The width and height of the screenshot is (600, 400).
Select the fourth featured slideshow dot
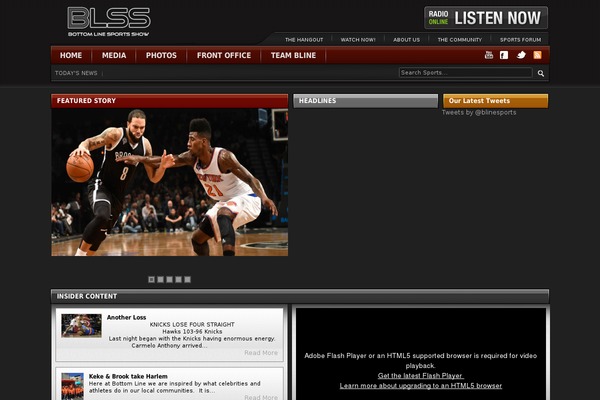click(178, 279)
